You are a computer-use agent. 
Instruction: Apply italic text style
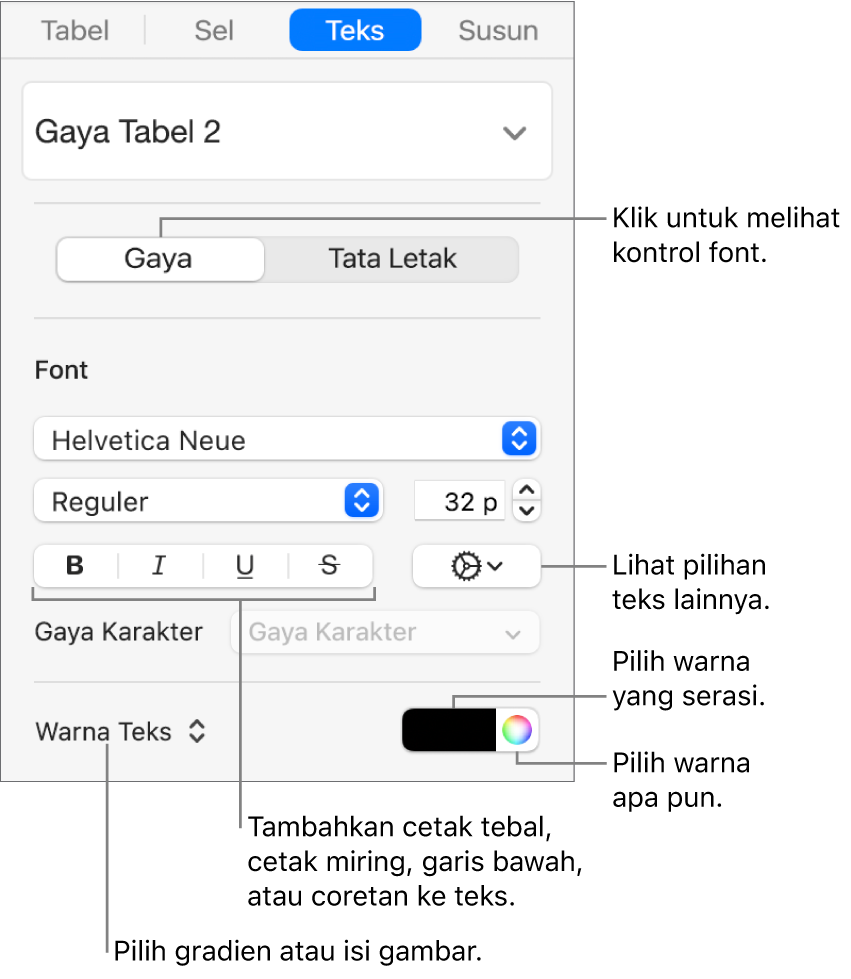158,566
